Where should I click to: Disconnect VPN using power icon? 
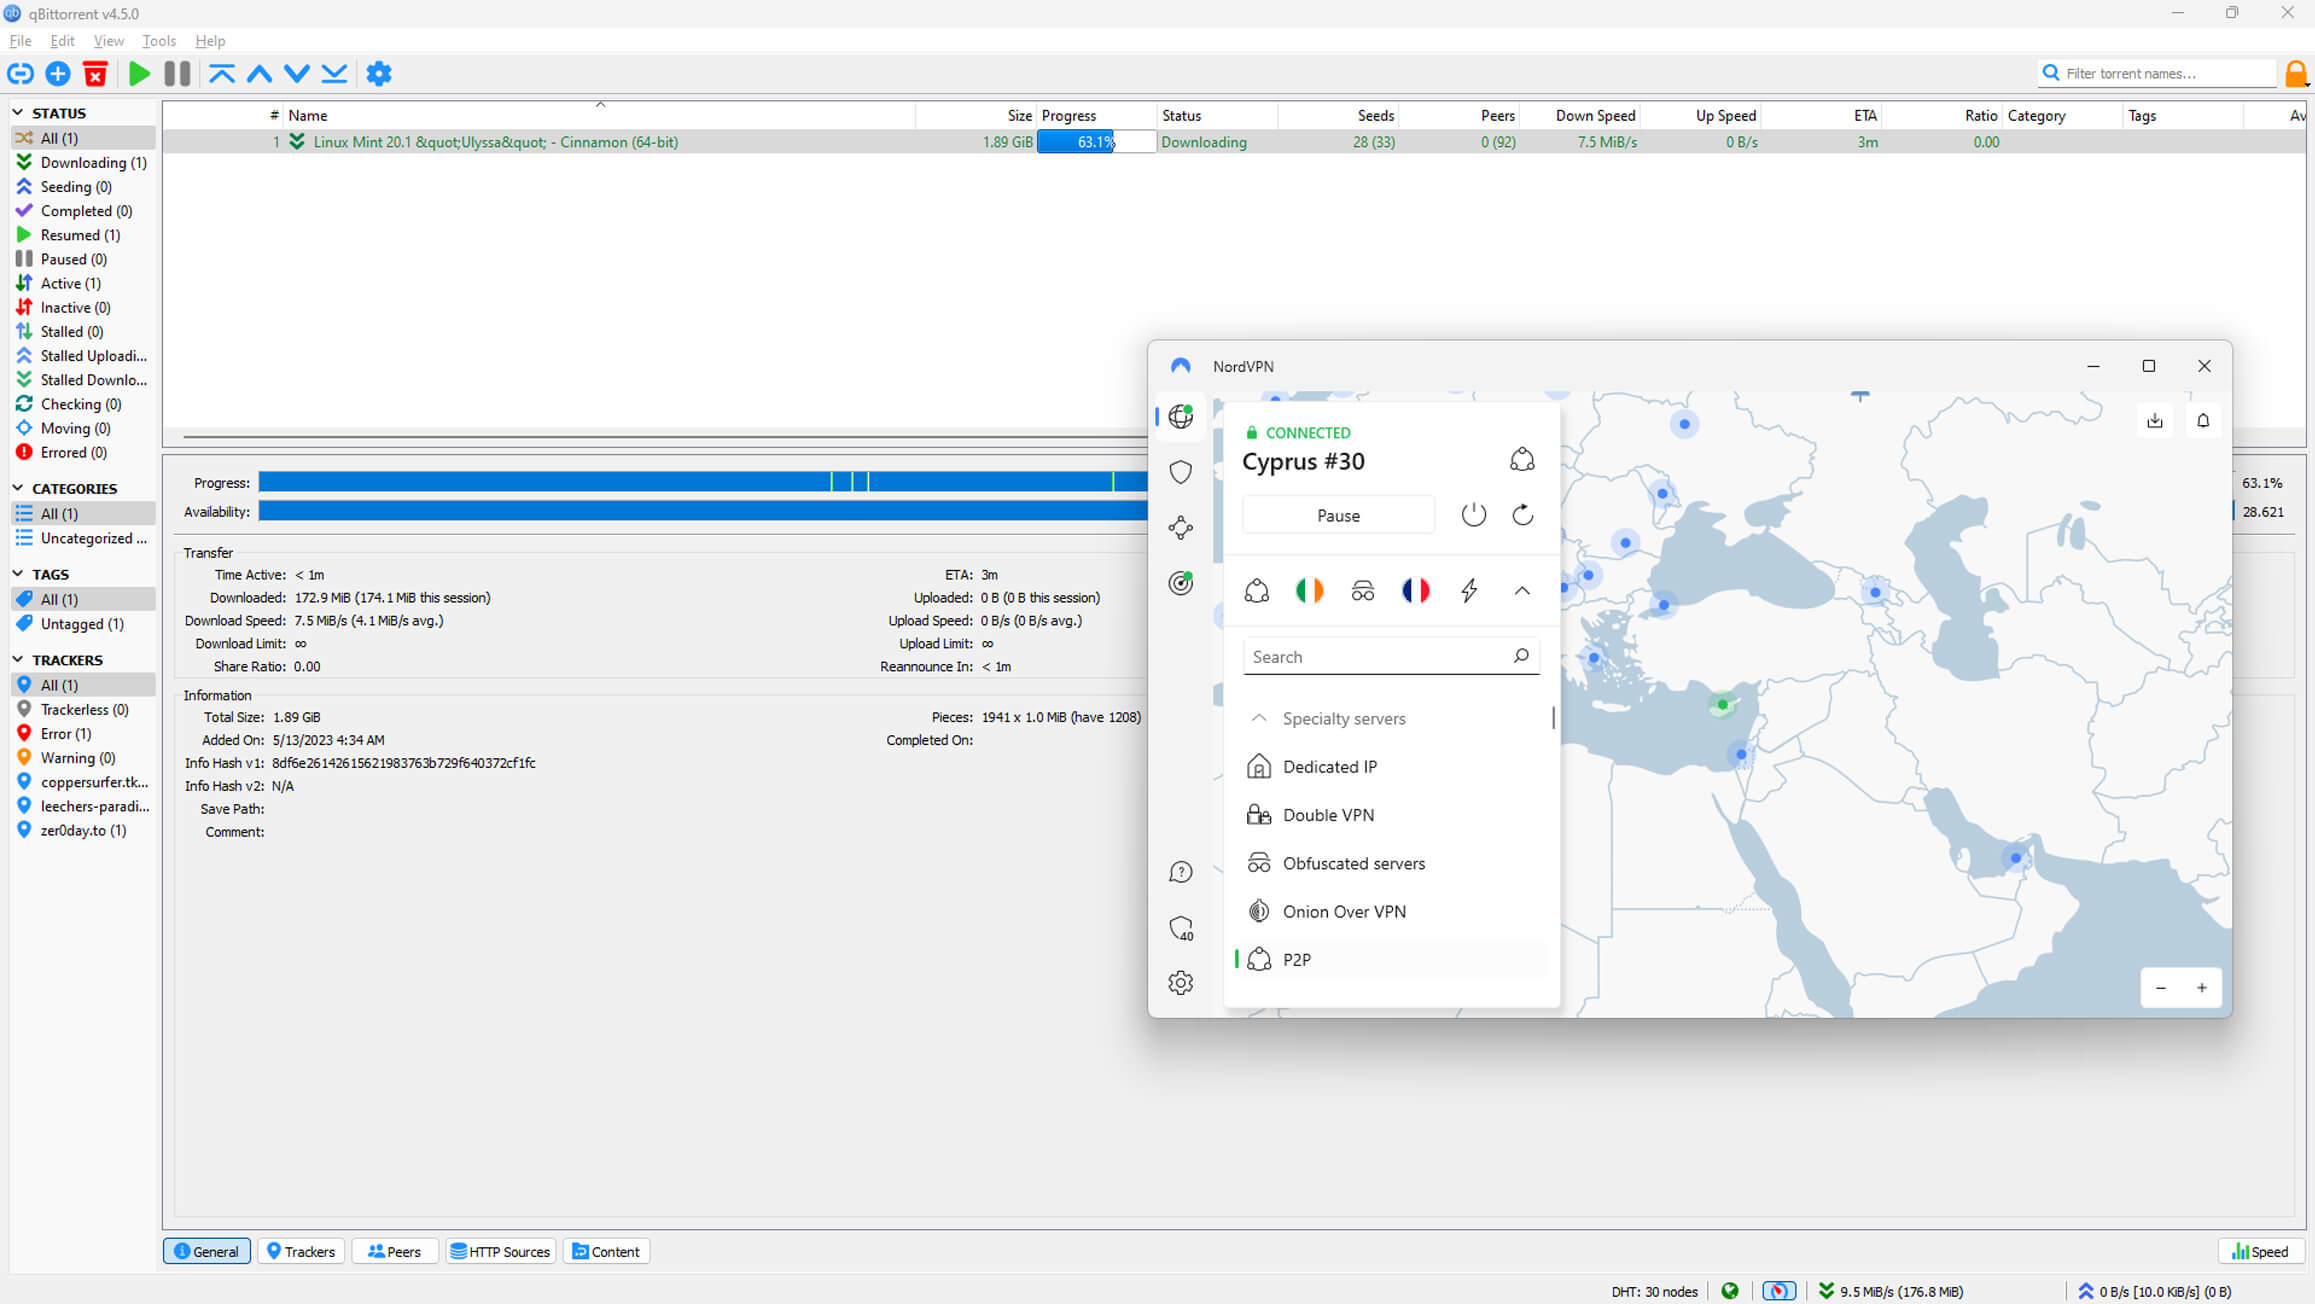(1474, 515)
